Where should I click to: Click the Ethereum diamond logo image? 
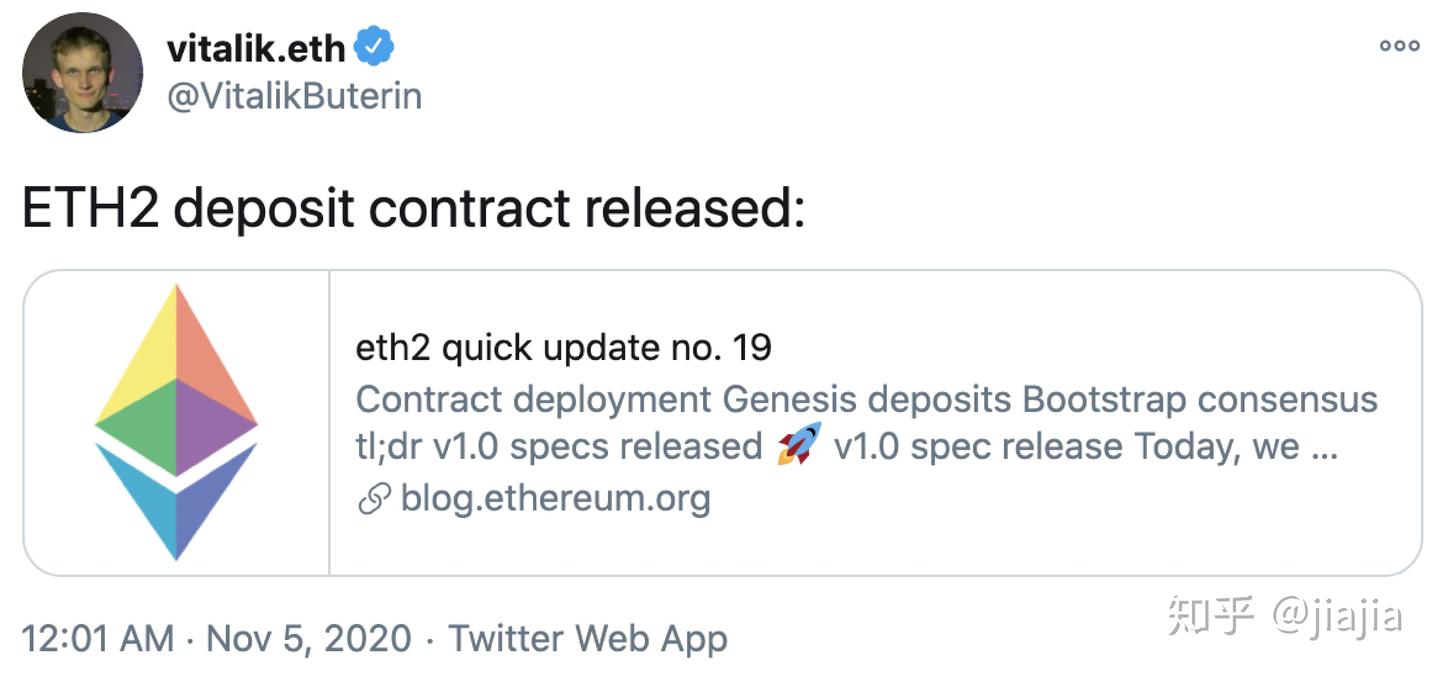pyautogui.click(x=177, y=420)
